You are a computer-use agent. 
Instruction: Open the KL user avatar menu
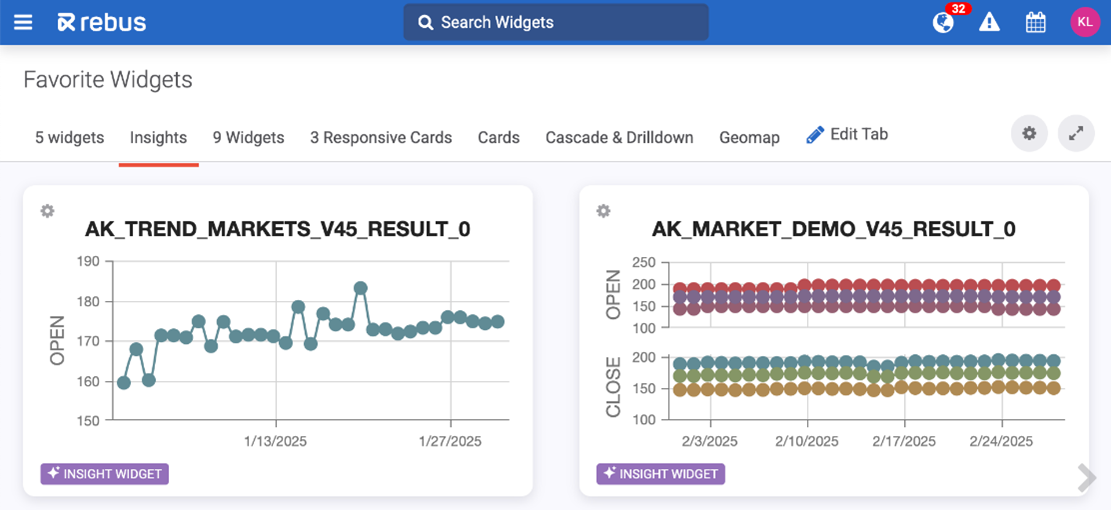[x=1084, y=22]
